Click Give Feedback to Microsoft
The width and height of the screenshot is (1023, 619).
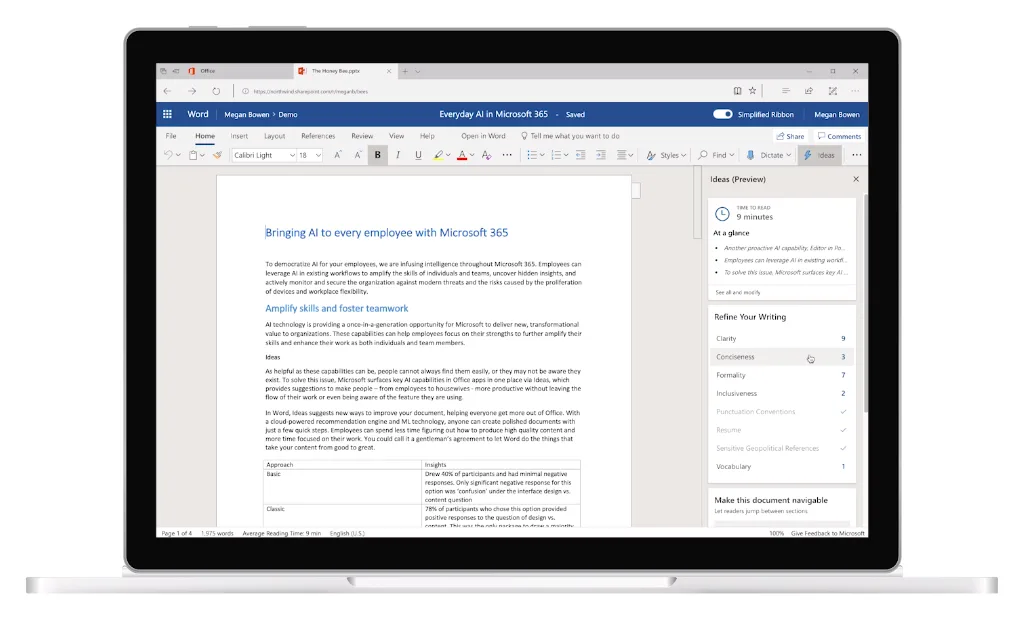827,534
